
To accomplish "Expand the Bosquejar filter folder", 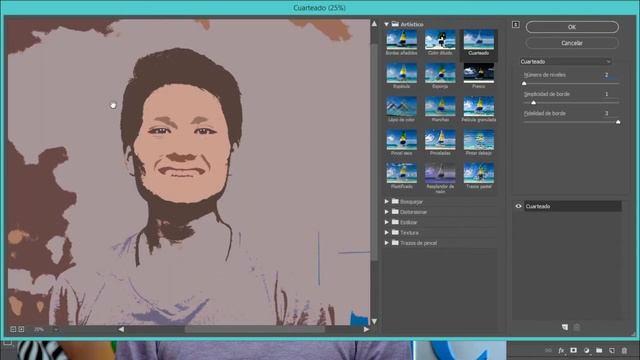I will tap(387, 202).
